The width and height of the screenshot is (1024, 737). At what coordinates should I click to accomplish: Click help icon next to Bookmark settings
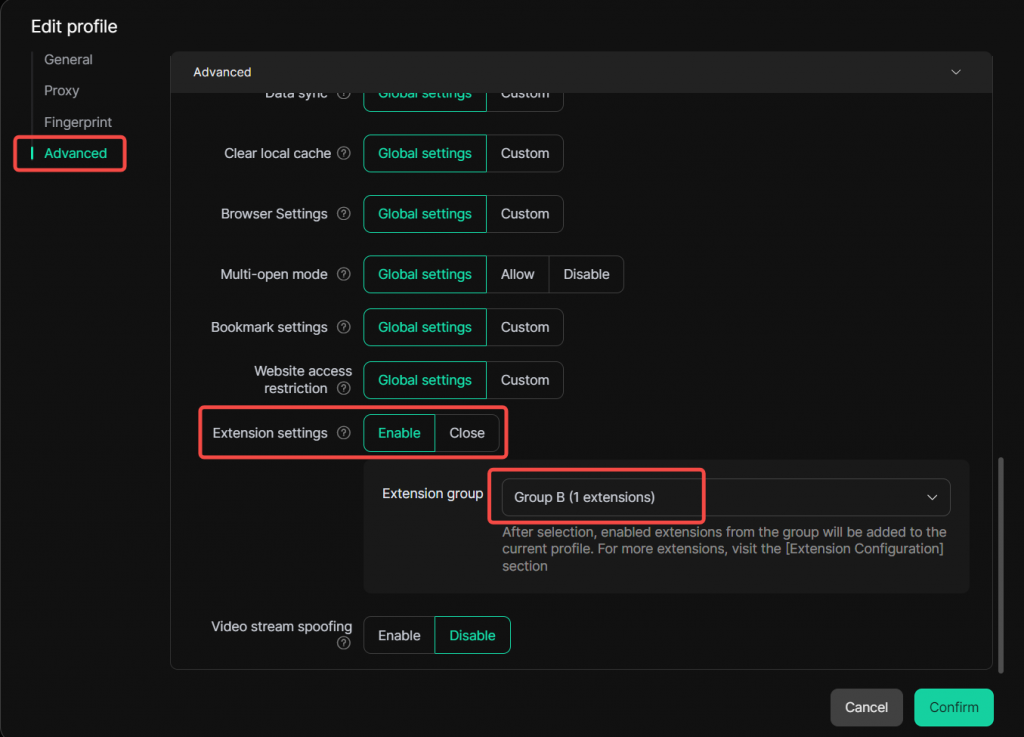coord(344,327)
